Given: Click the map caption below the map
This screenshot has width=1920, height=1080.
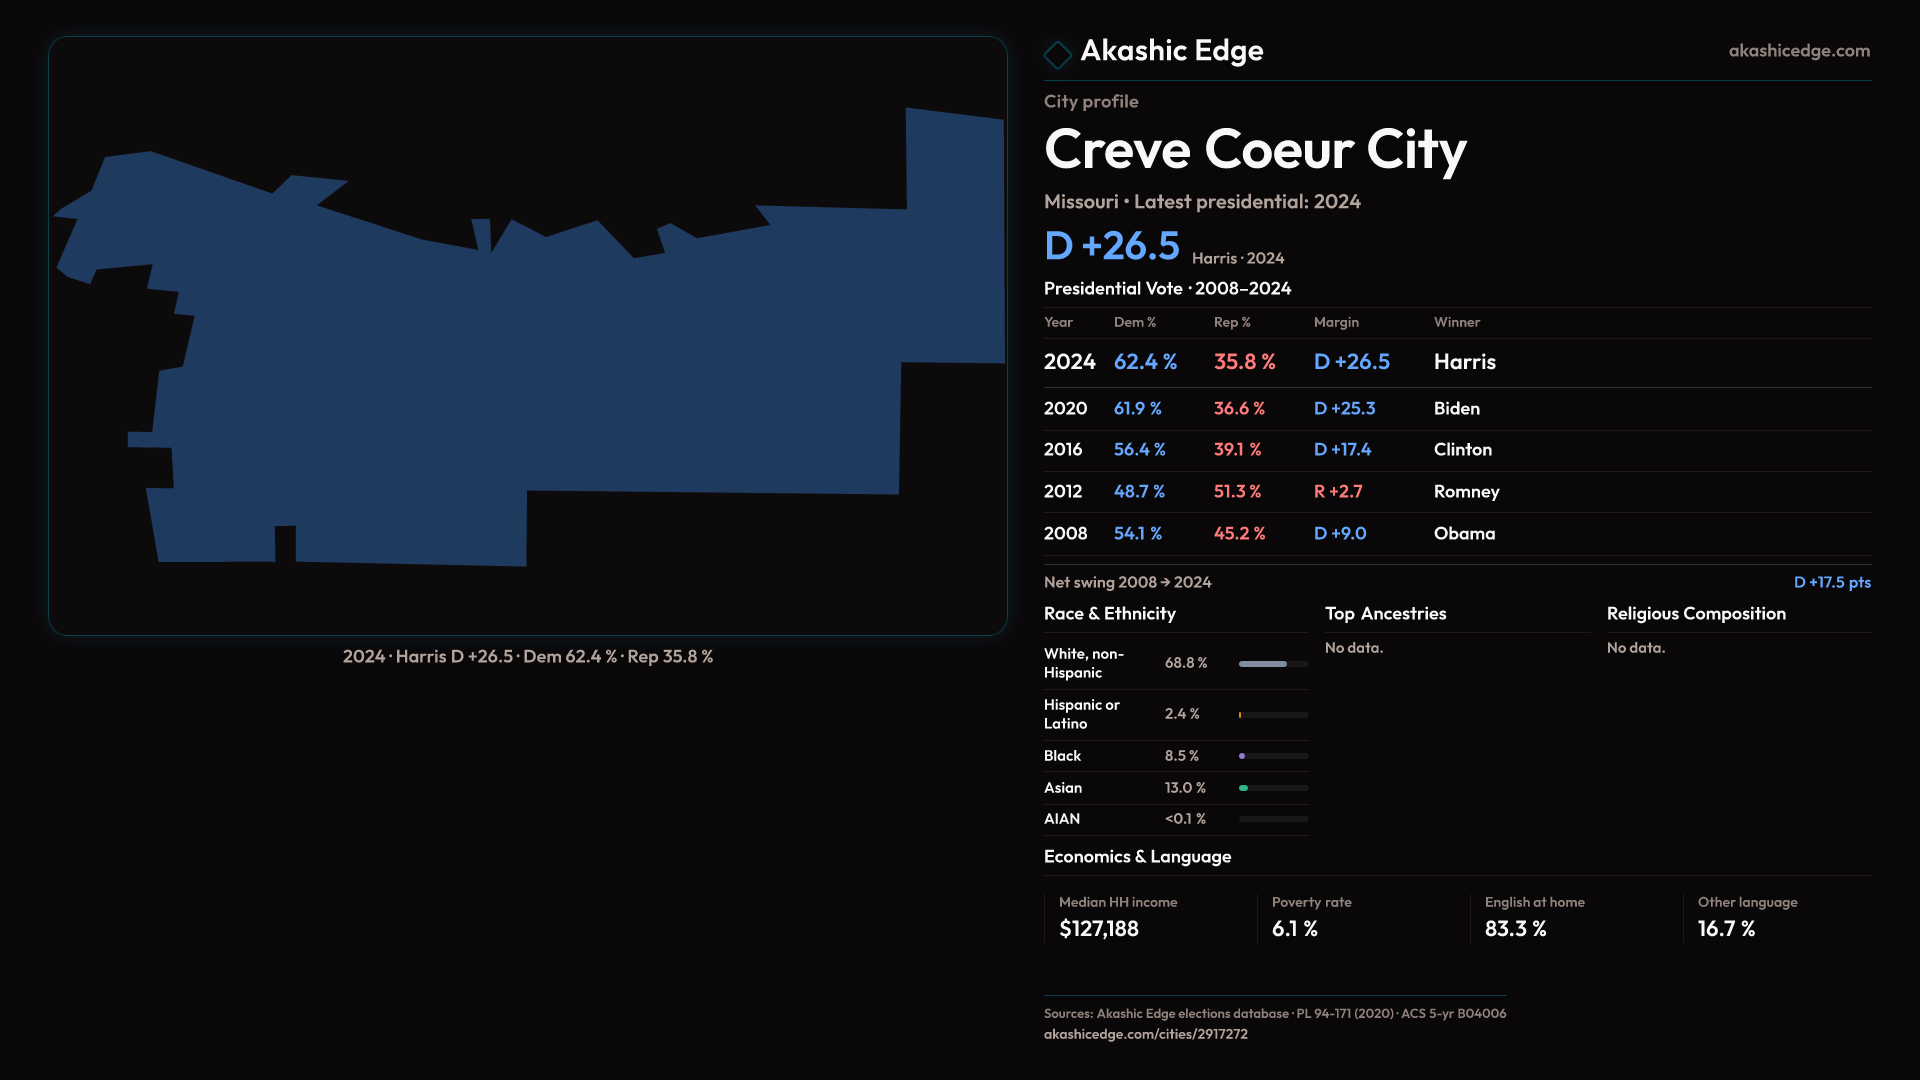Looking at the screenshot, I should click(527, 657).
